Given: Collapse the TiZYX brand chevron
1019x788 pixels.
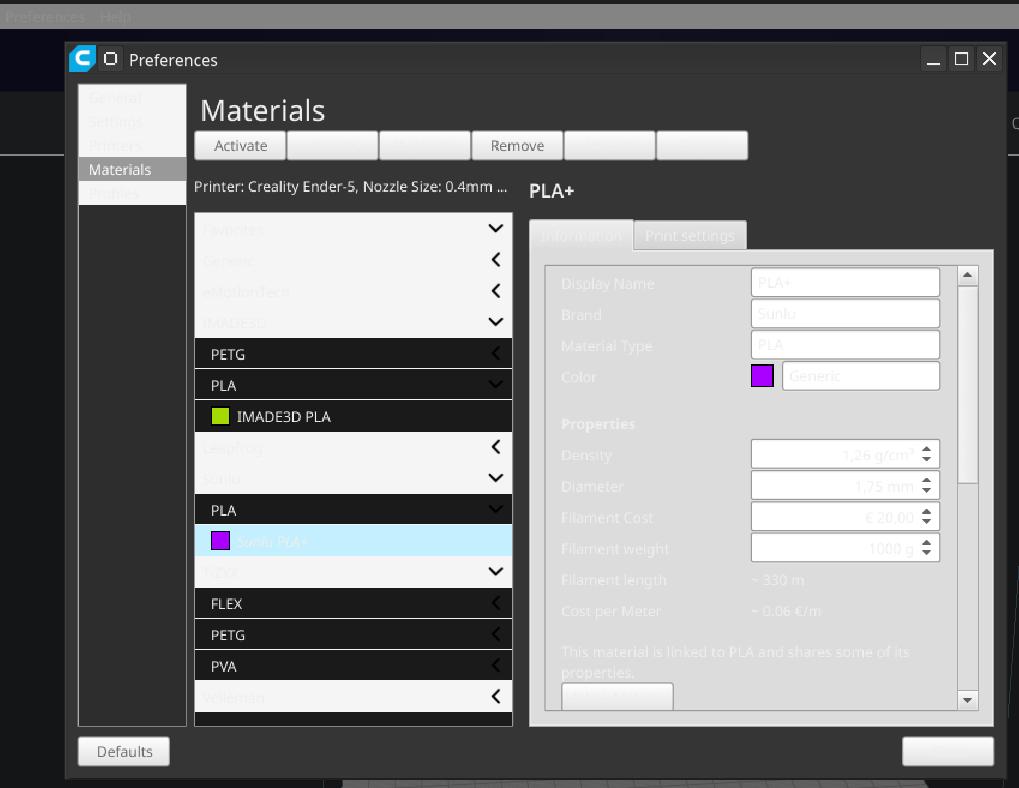Looking at the screenshot, I should pos(496,572).
